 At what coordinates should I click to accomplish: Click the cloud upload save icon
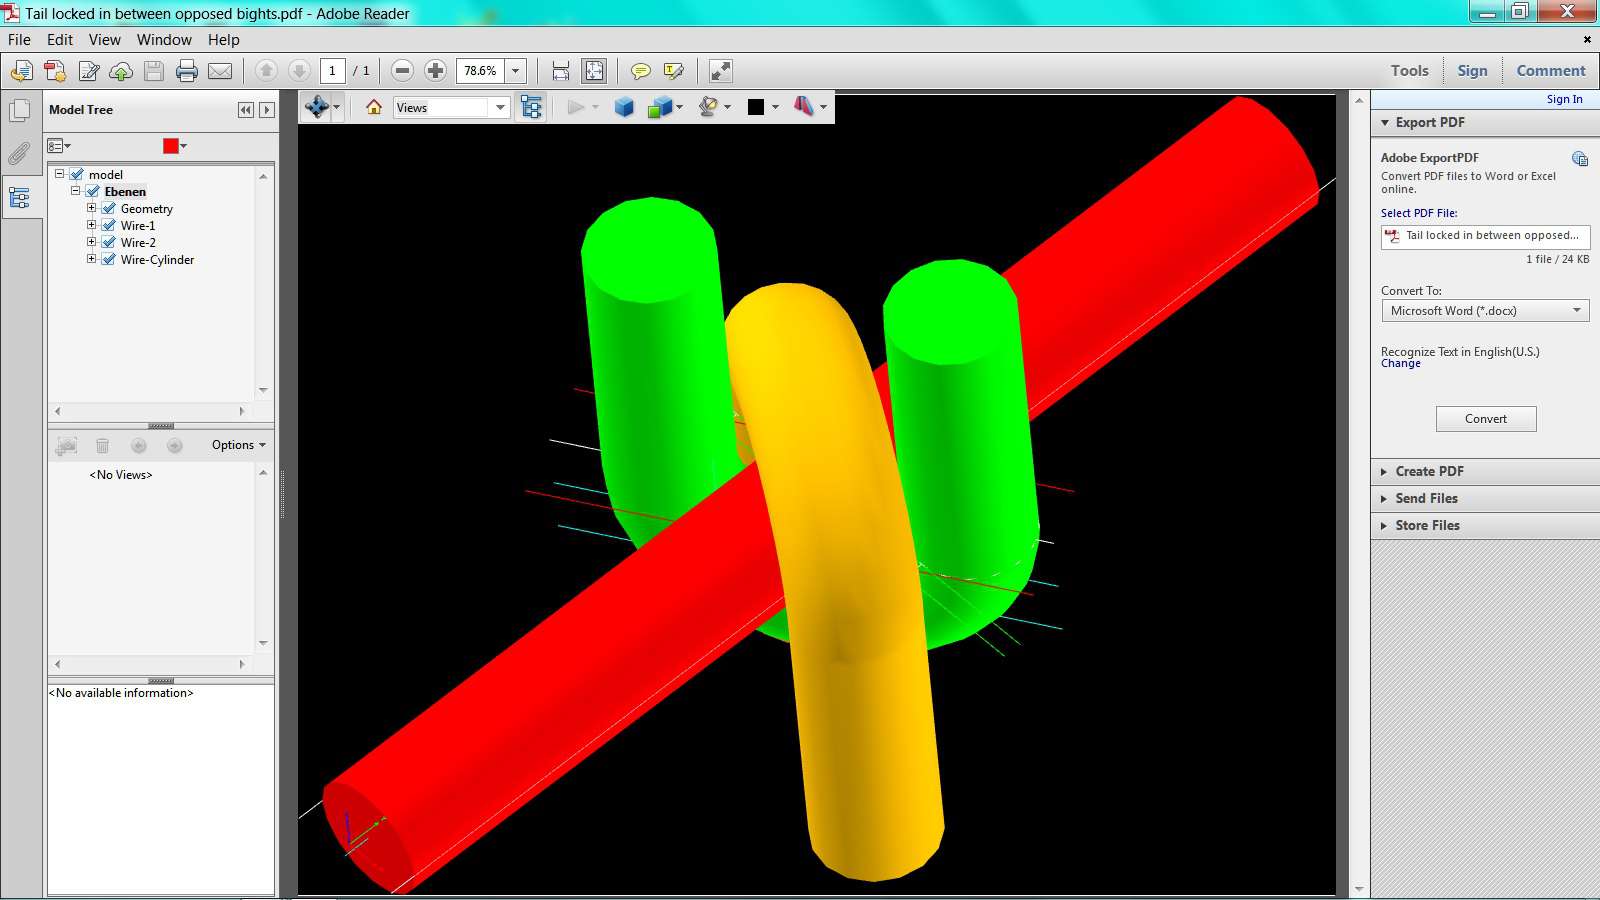121,71
